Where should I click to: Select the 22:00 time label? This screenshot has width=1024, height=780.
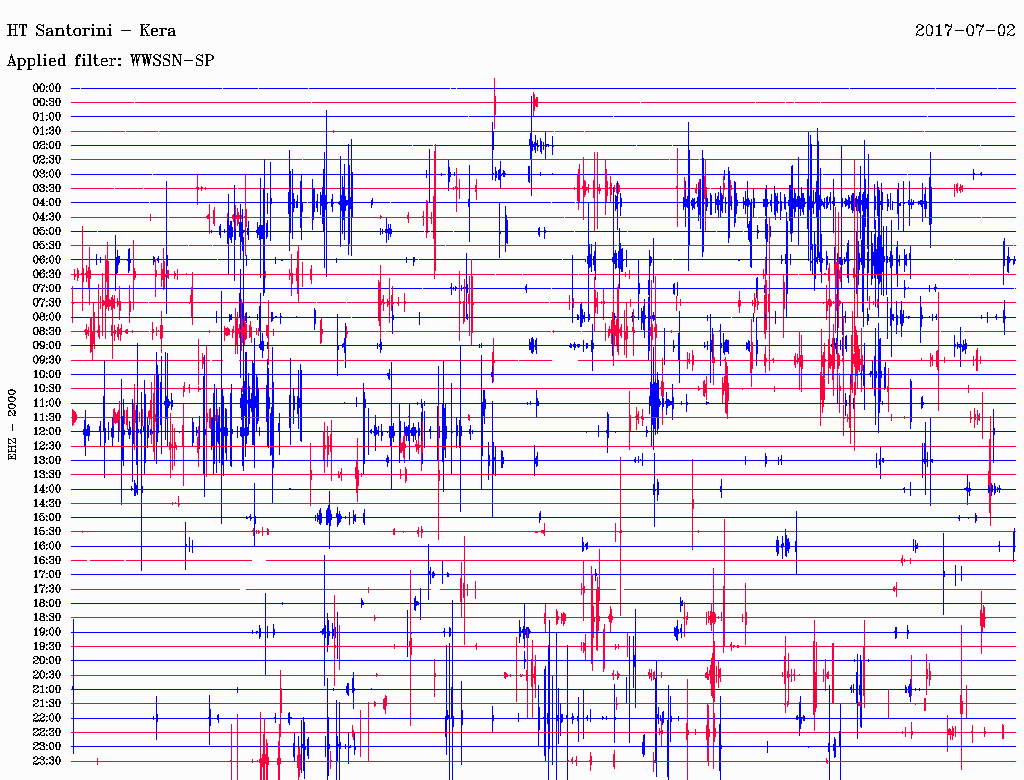pyautogui.click(x=47, y=718)
